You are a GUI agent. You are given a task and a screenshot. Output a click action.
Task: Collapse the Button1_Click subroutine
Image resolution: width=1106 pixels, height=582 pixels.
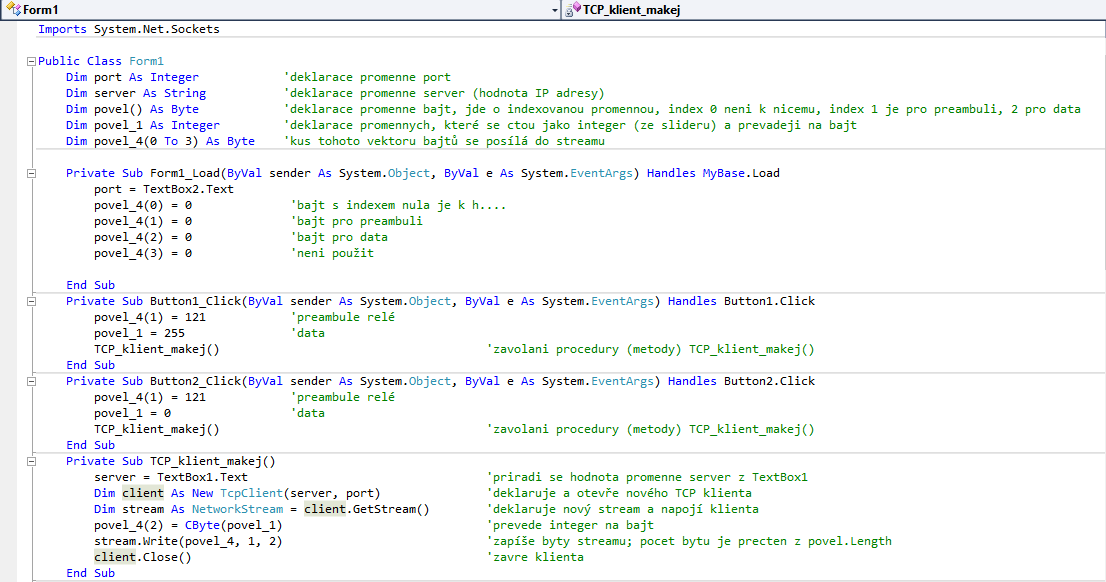click(32, 301)
